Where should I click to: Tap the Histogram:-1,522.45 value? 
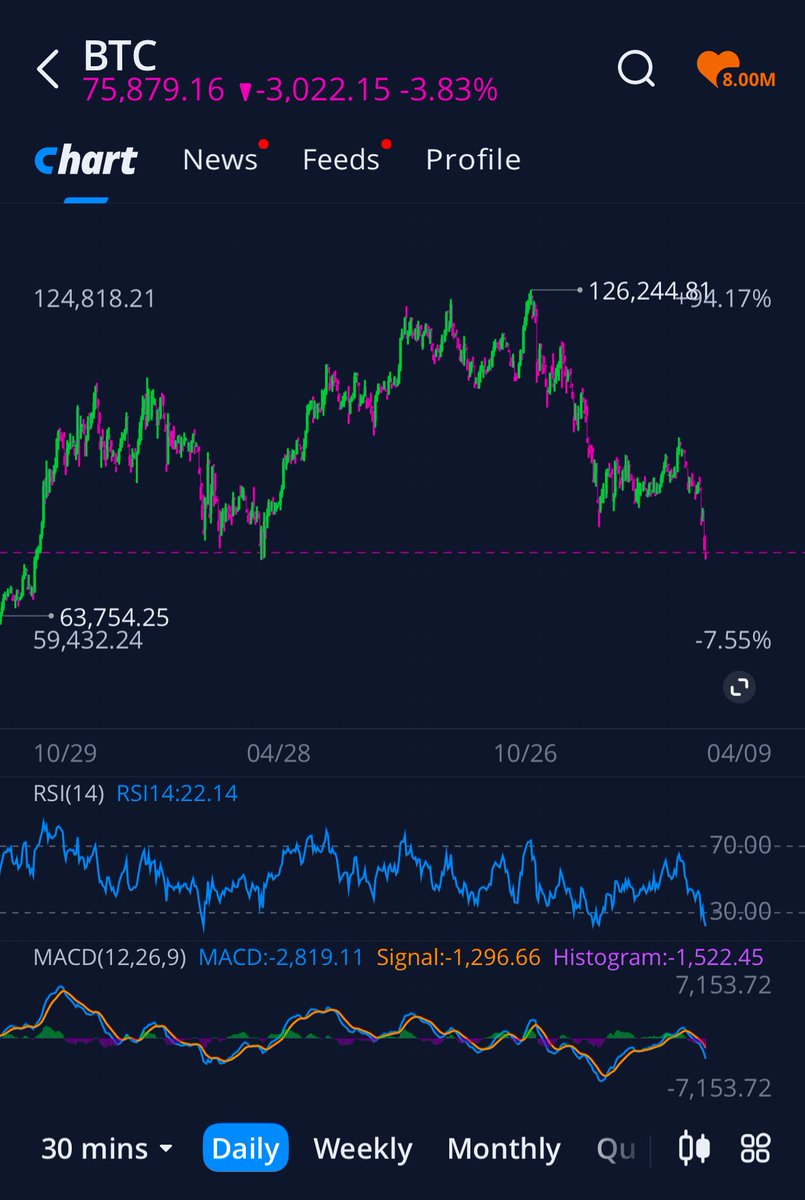pos(658,958)
